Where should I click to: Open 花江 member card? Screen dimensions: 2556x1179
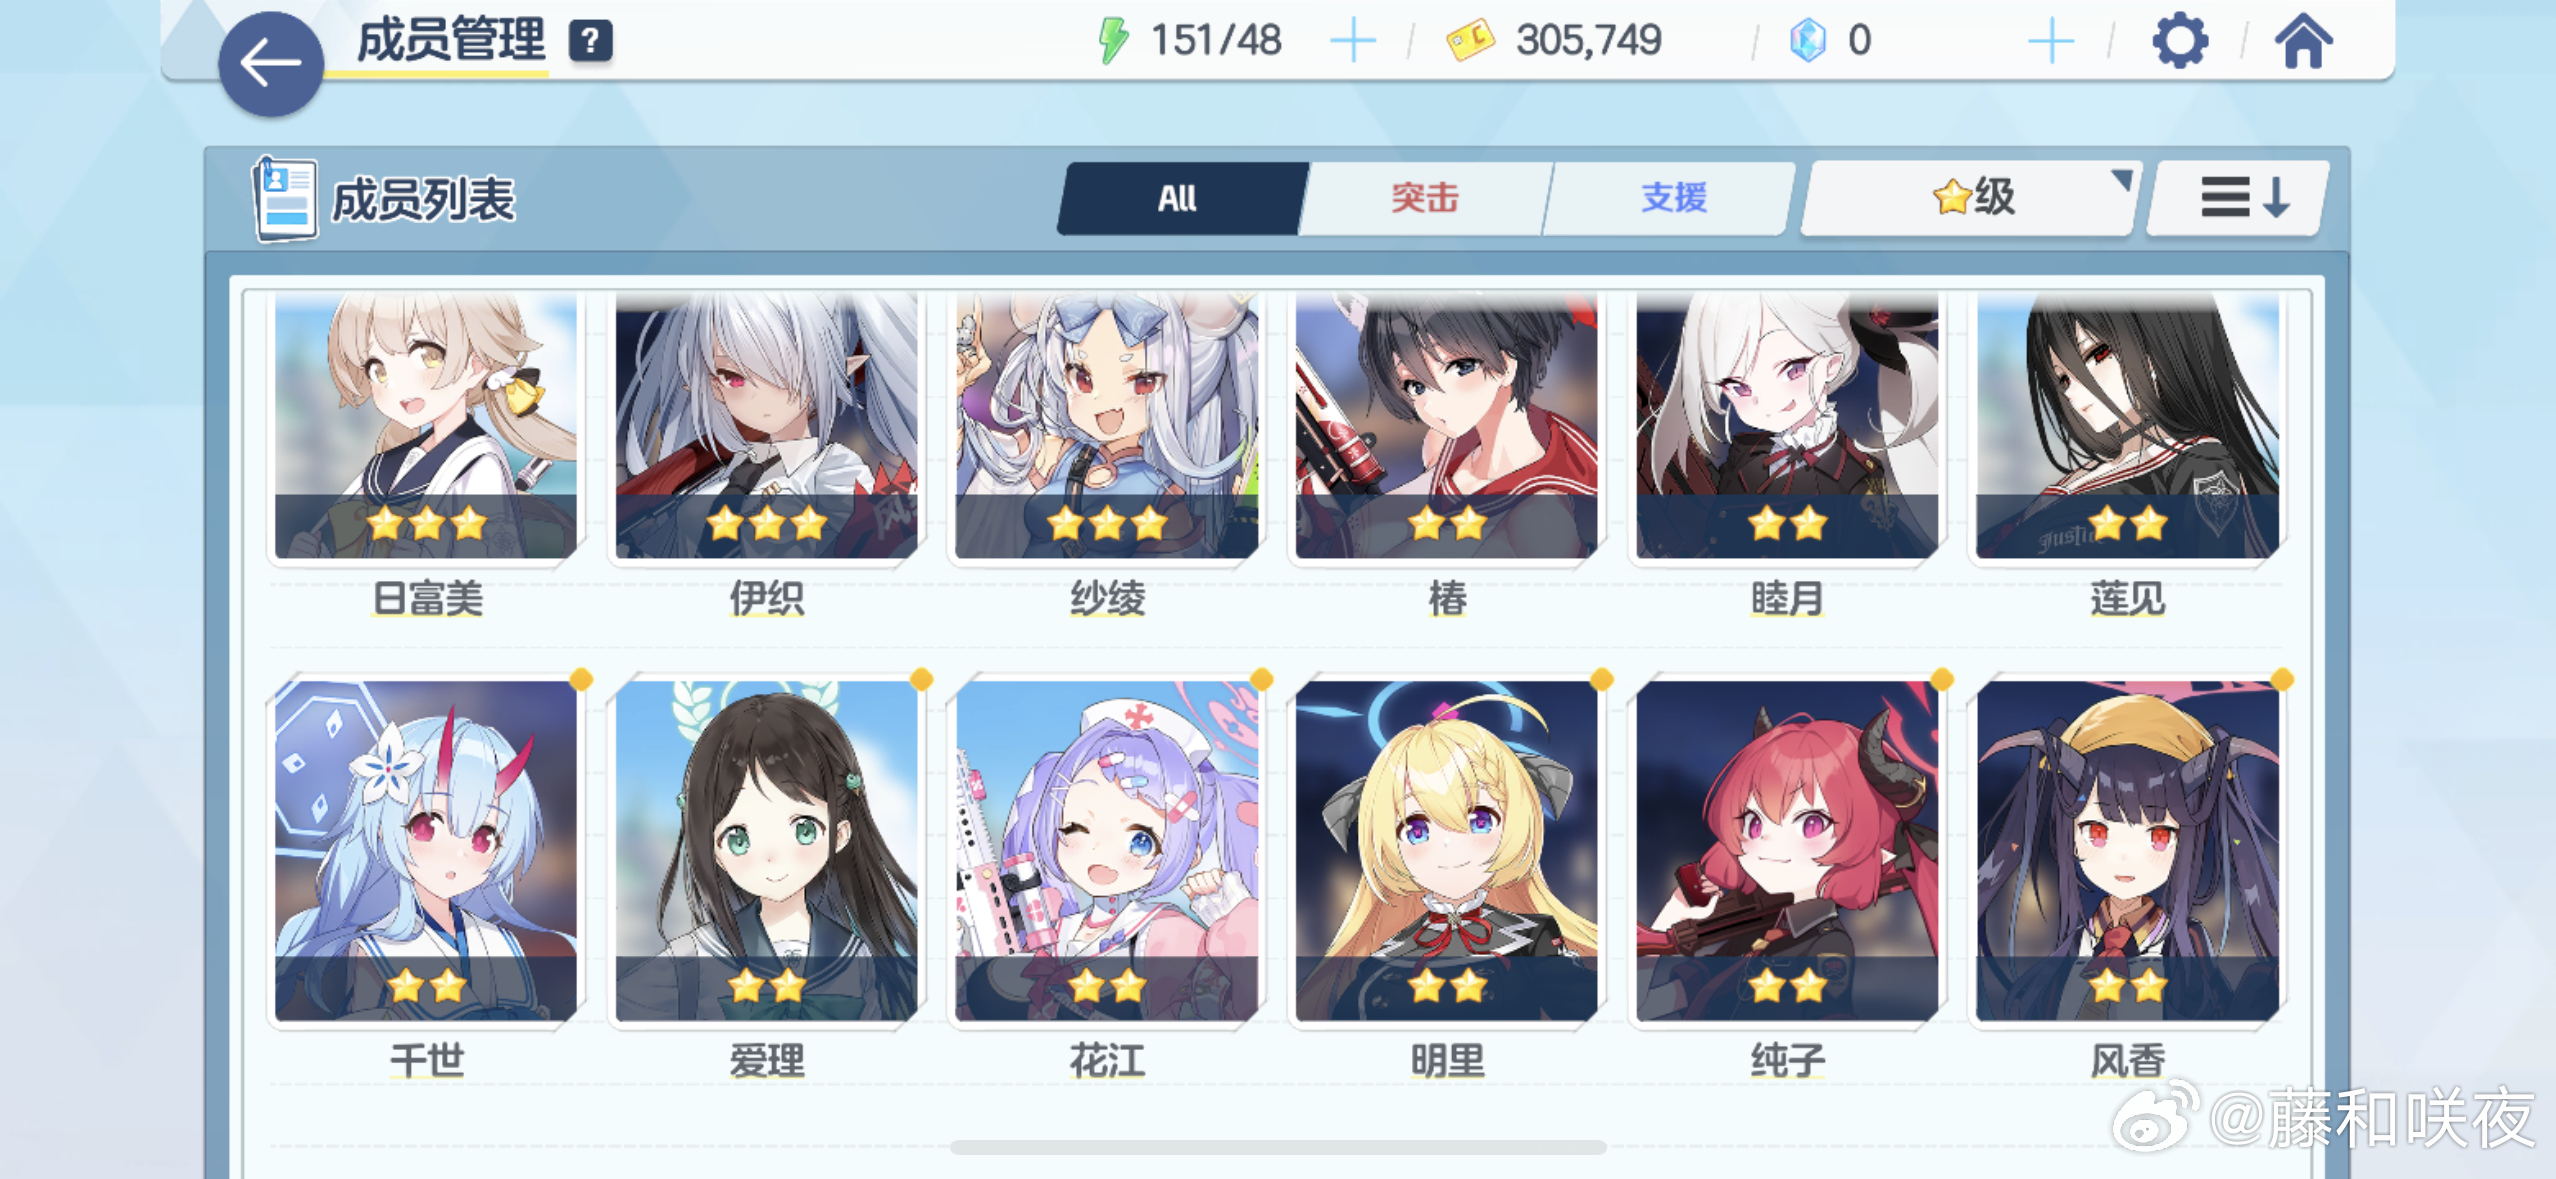(1106, 851)
